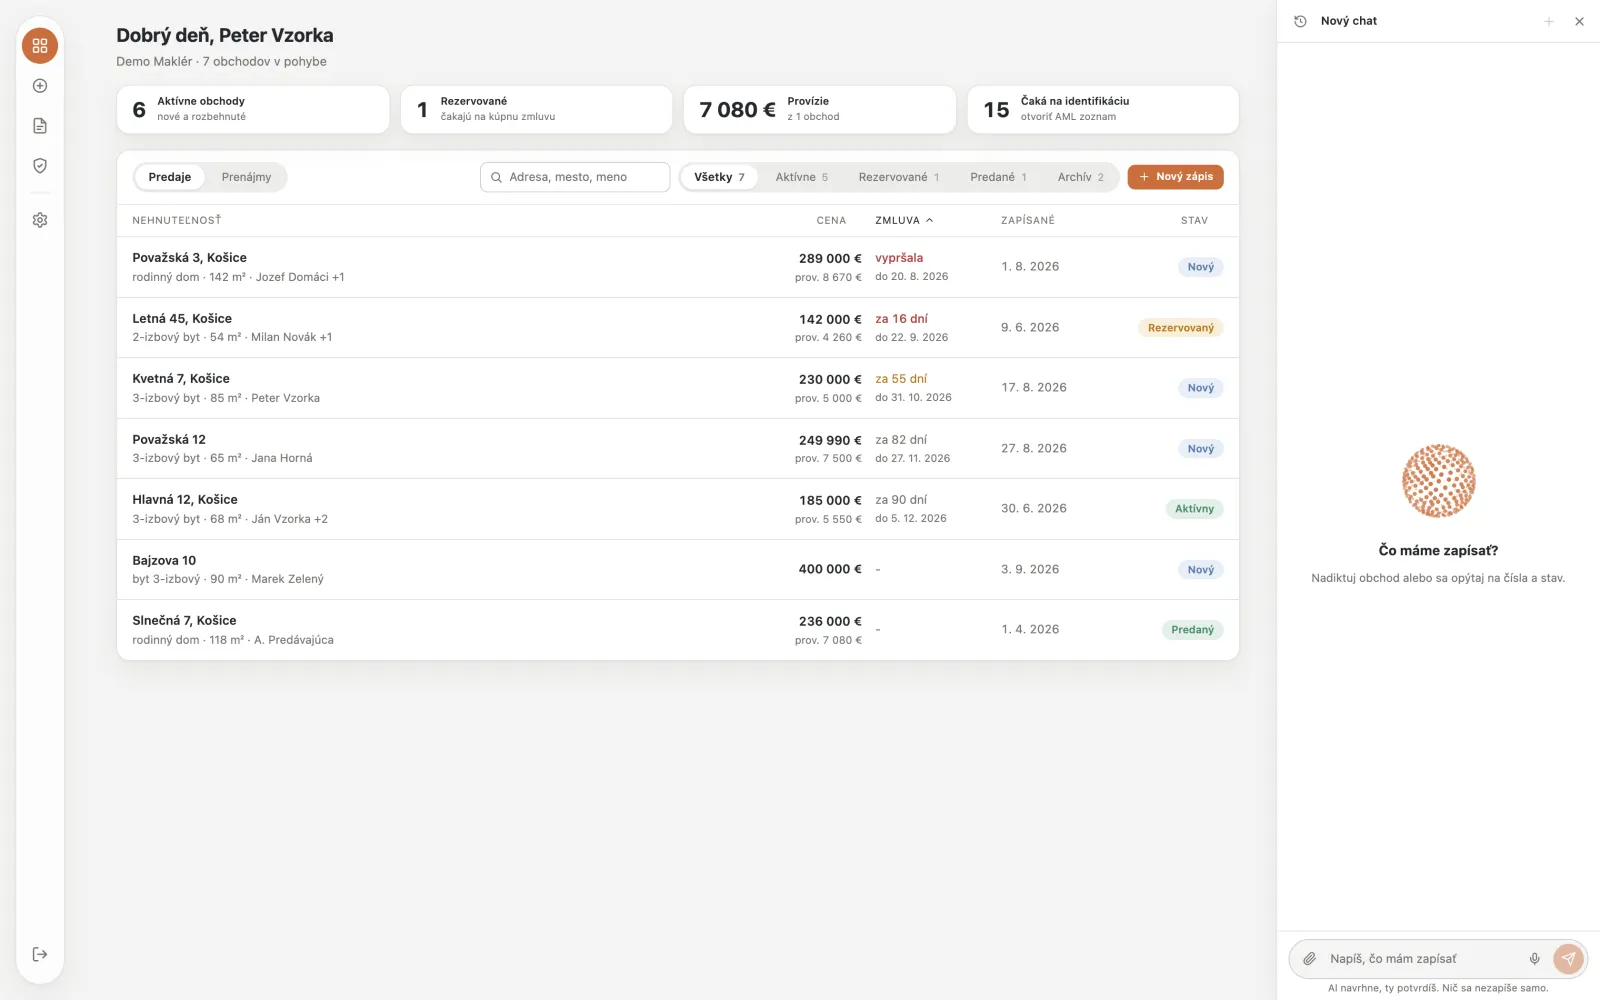Click the Nový zápis button
This screenshot has width=1600, height=1000.
click(1175, 177)
